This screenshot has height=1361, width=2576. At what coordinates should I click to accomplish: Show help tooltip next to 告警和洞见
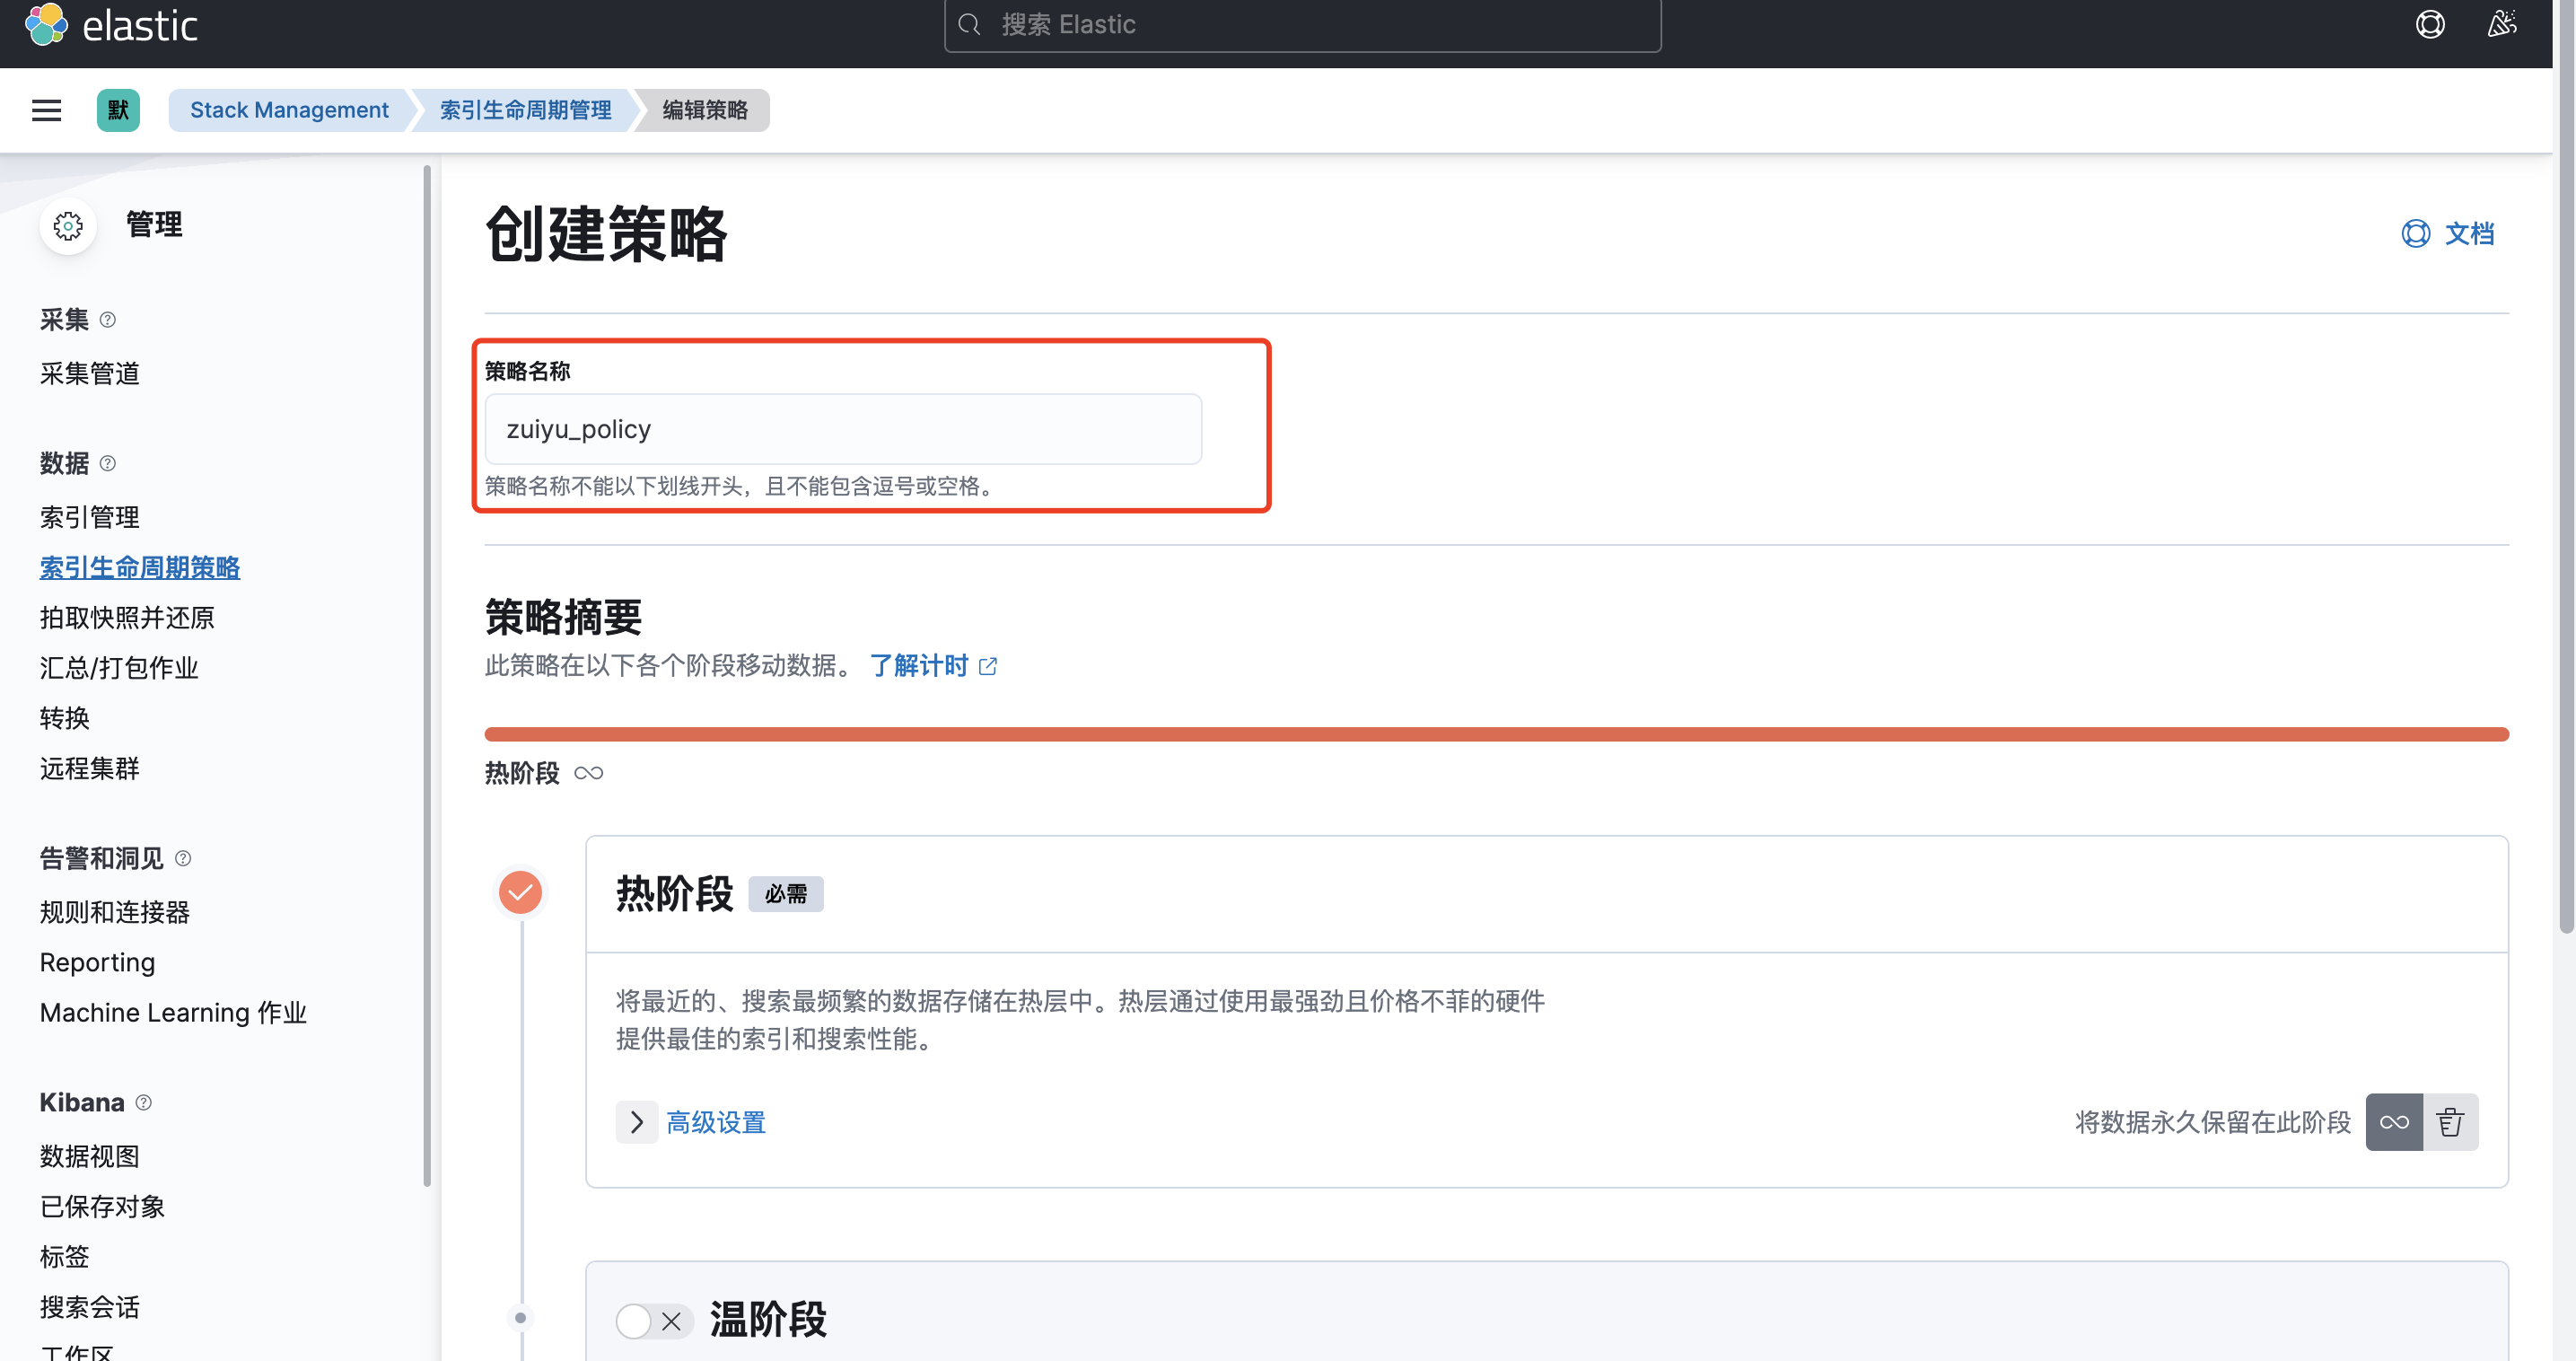point(183,859)
